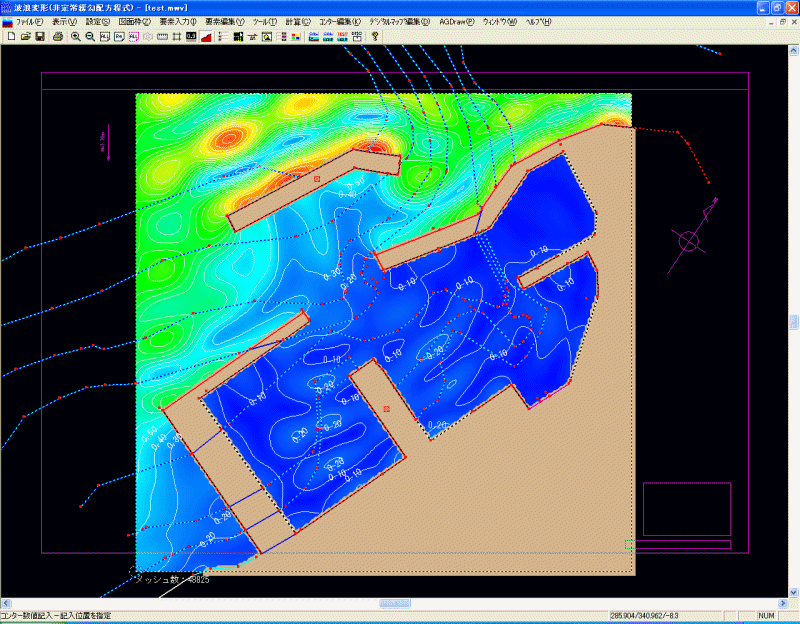
Task: Open the AGDraw(P) menu
Action: click(457, 21)
